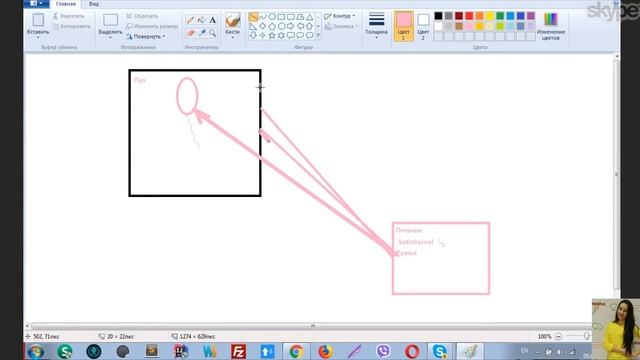Select the Rectangle shape in the gallery
The width and height of the screenshot is (640, 360).
[281, 17]
